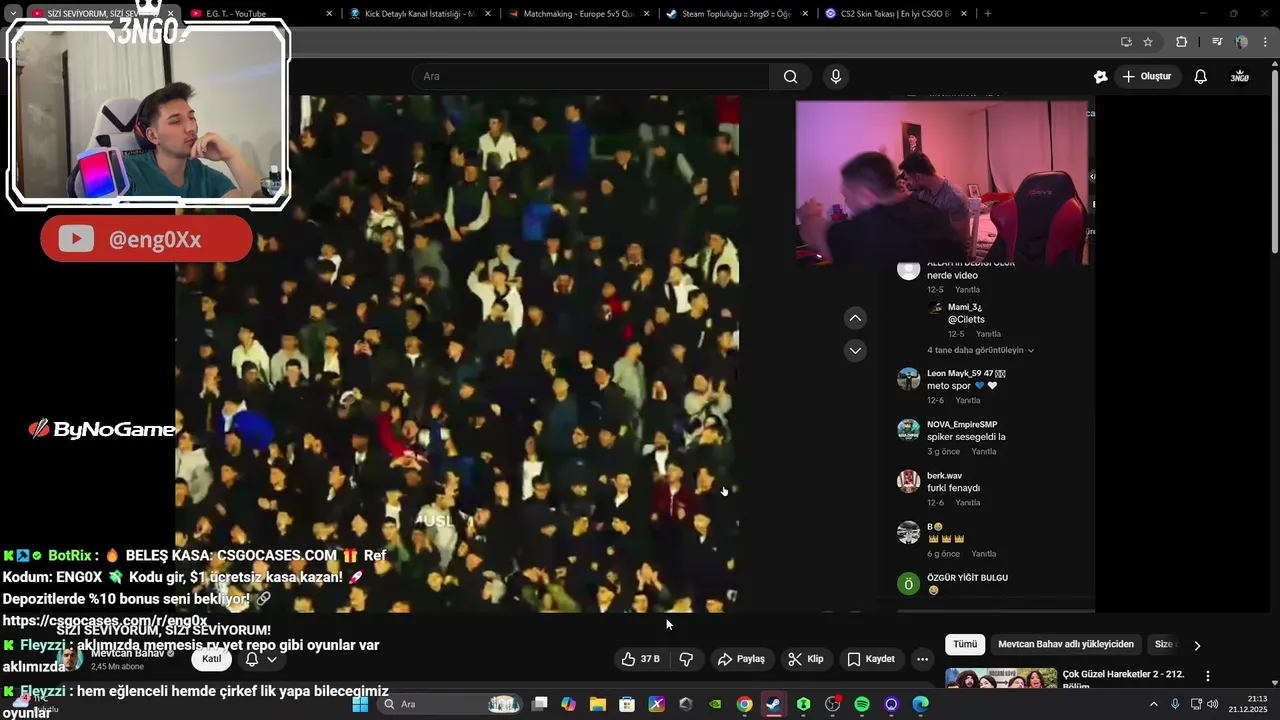Switch to 'Matchmaking - Europe 5v5' tab
This screenshot has width=1280, height=720.
[579, 14]
